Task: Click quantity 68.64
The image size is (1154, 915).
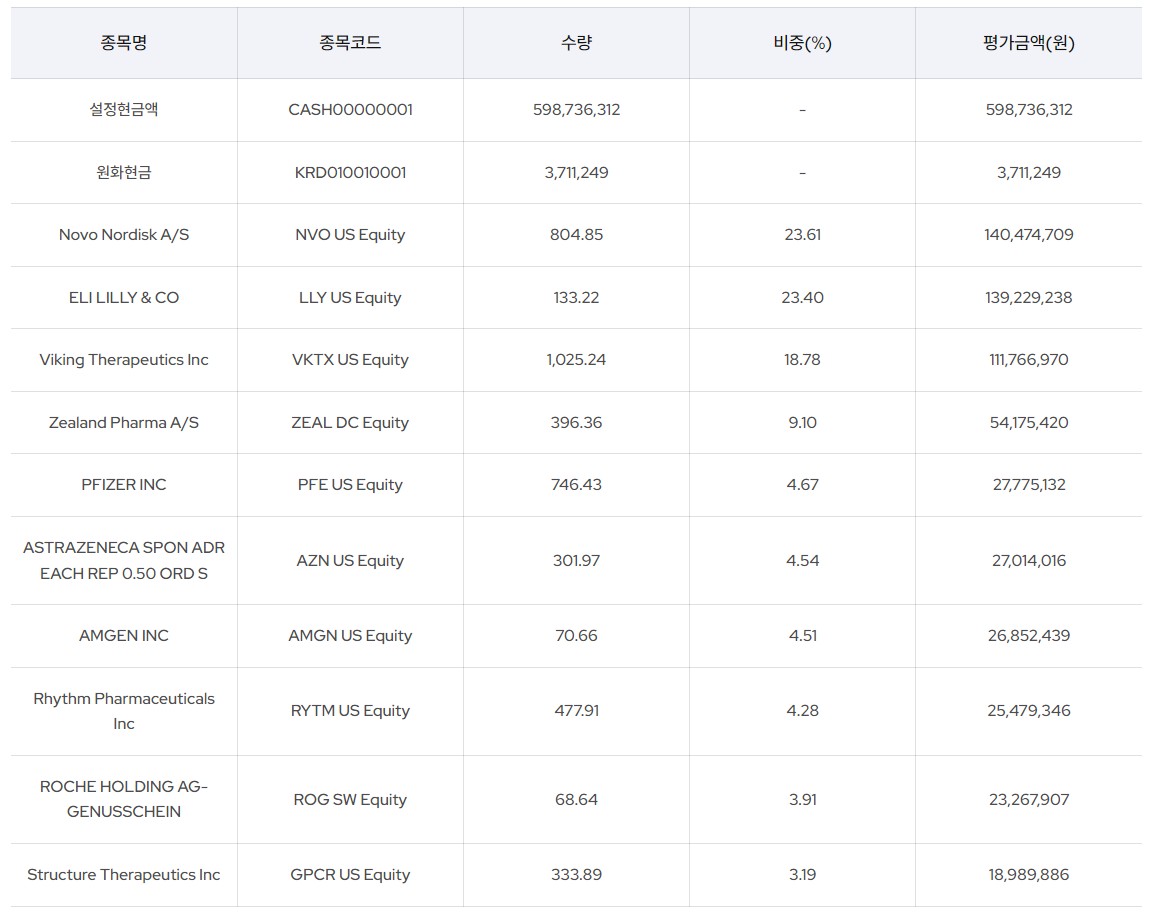Action: pos(576,799)
